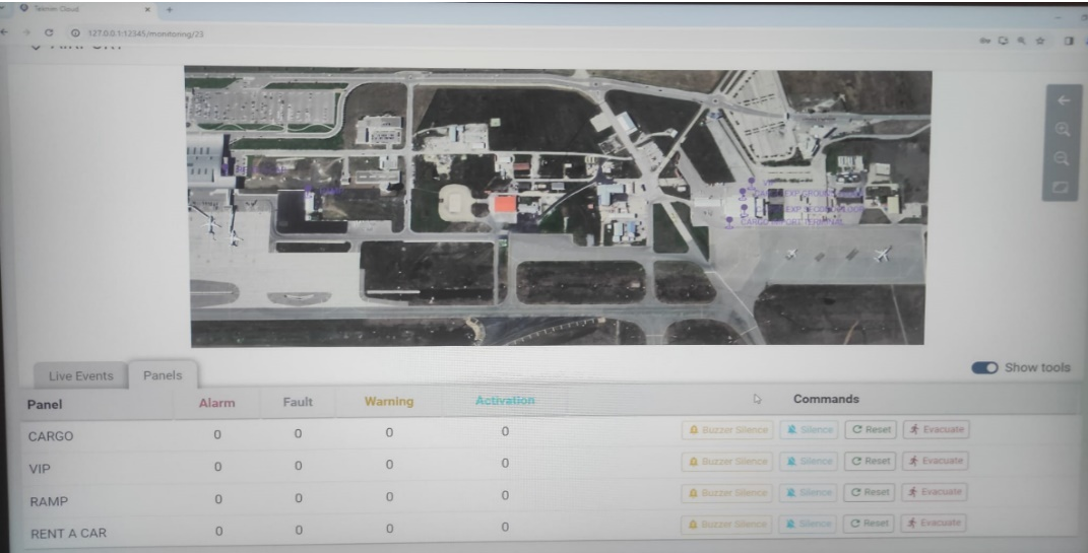
Task: Click the back arrow in the map toolbar
Action: pyautogui.click(x=1062, y=100)
